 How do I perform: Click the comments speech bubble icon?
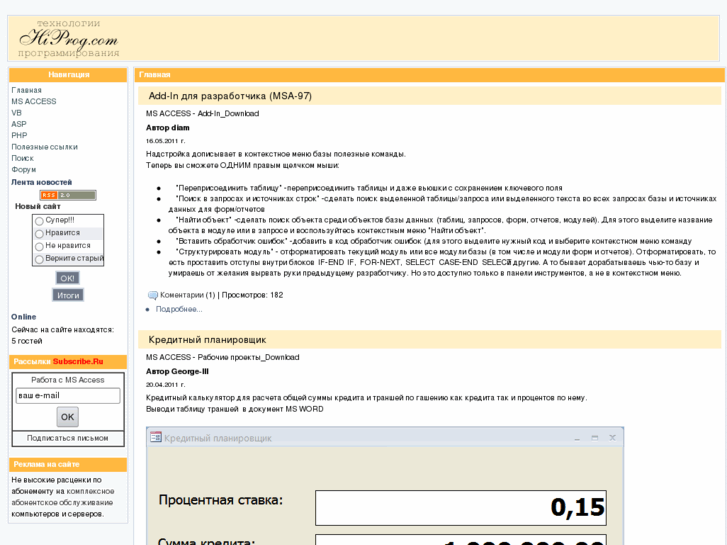click(x=153, y=295)
